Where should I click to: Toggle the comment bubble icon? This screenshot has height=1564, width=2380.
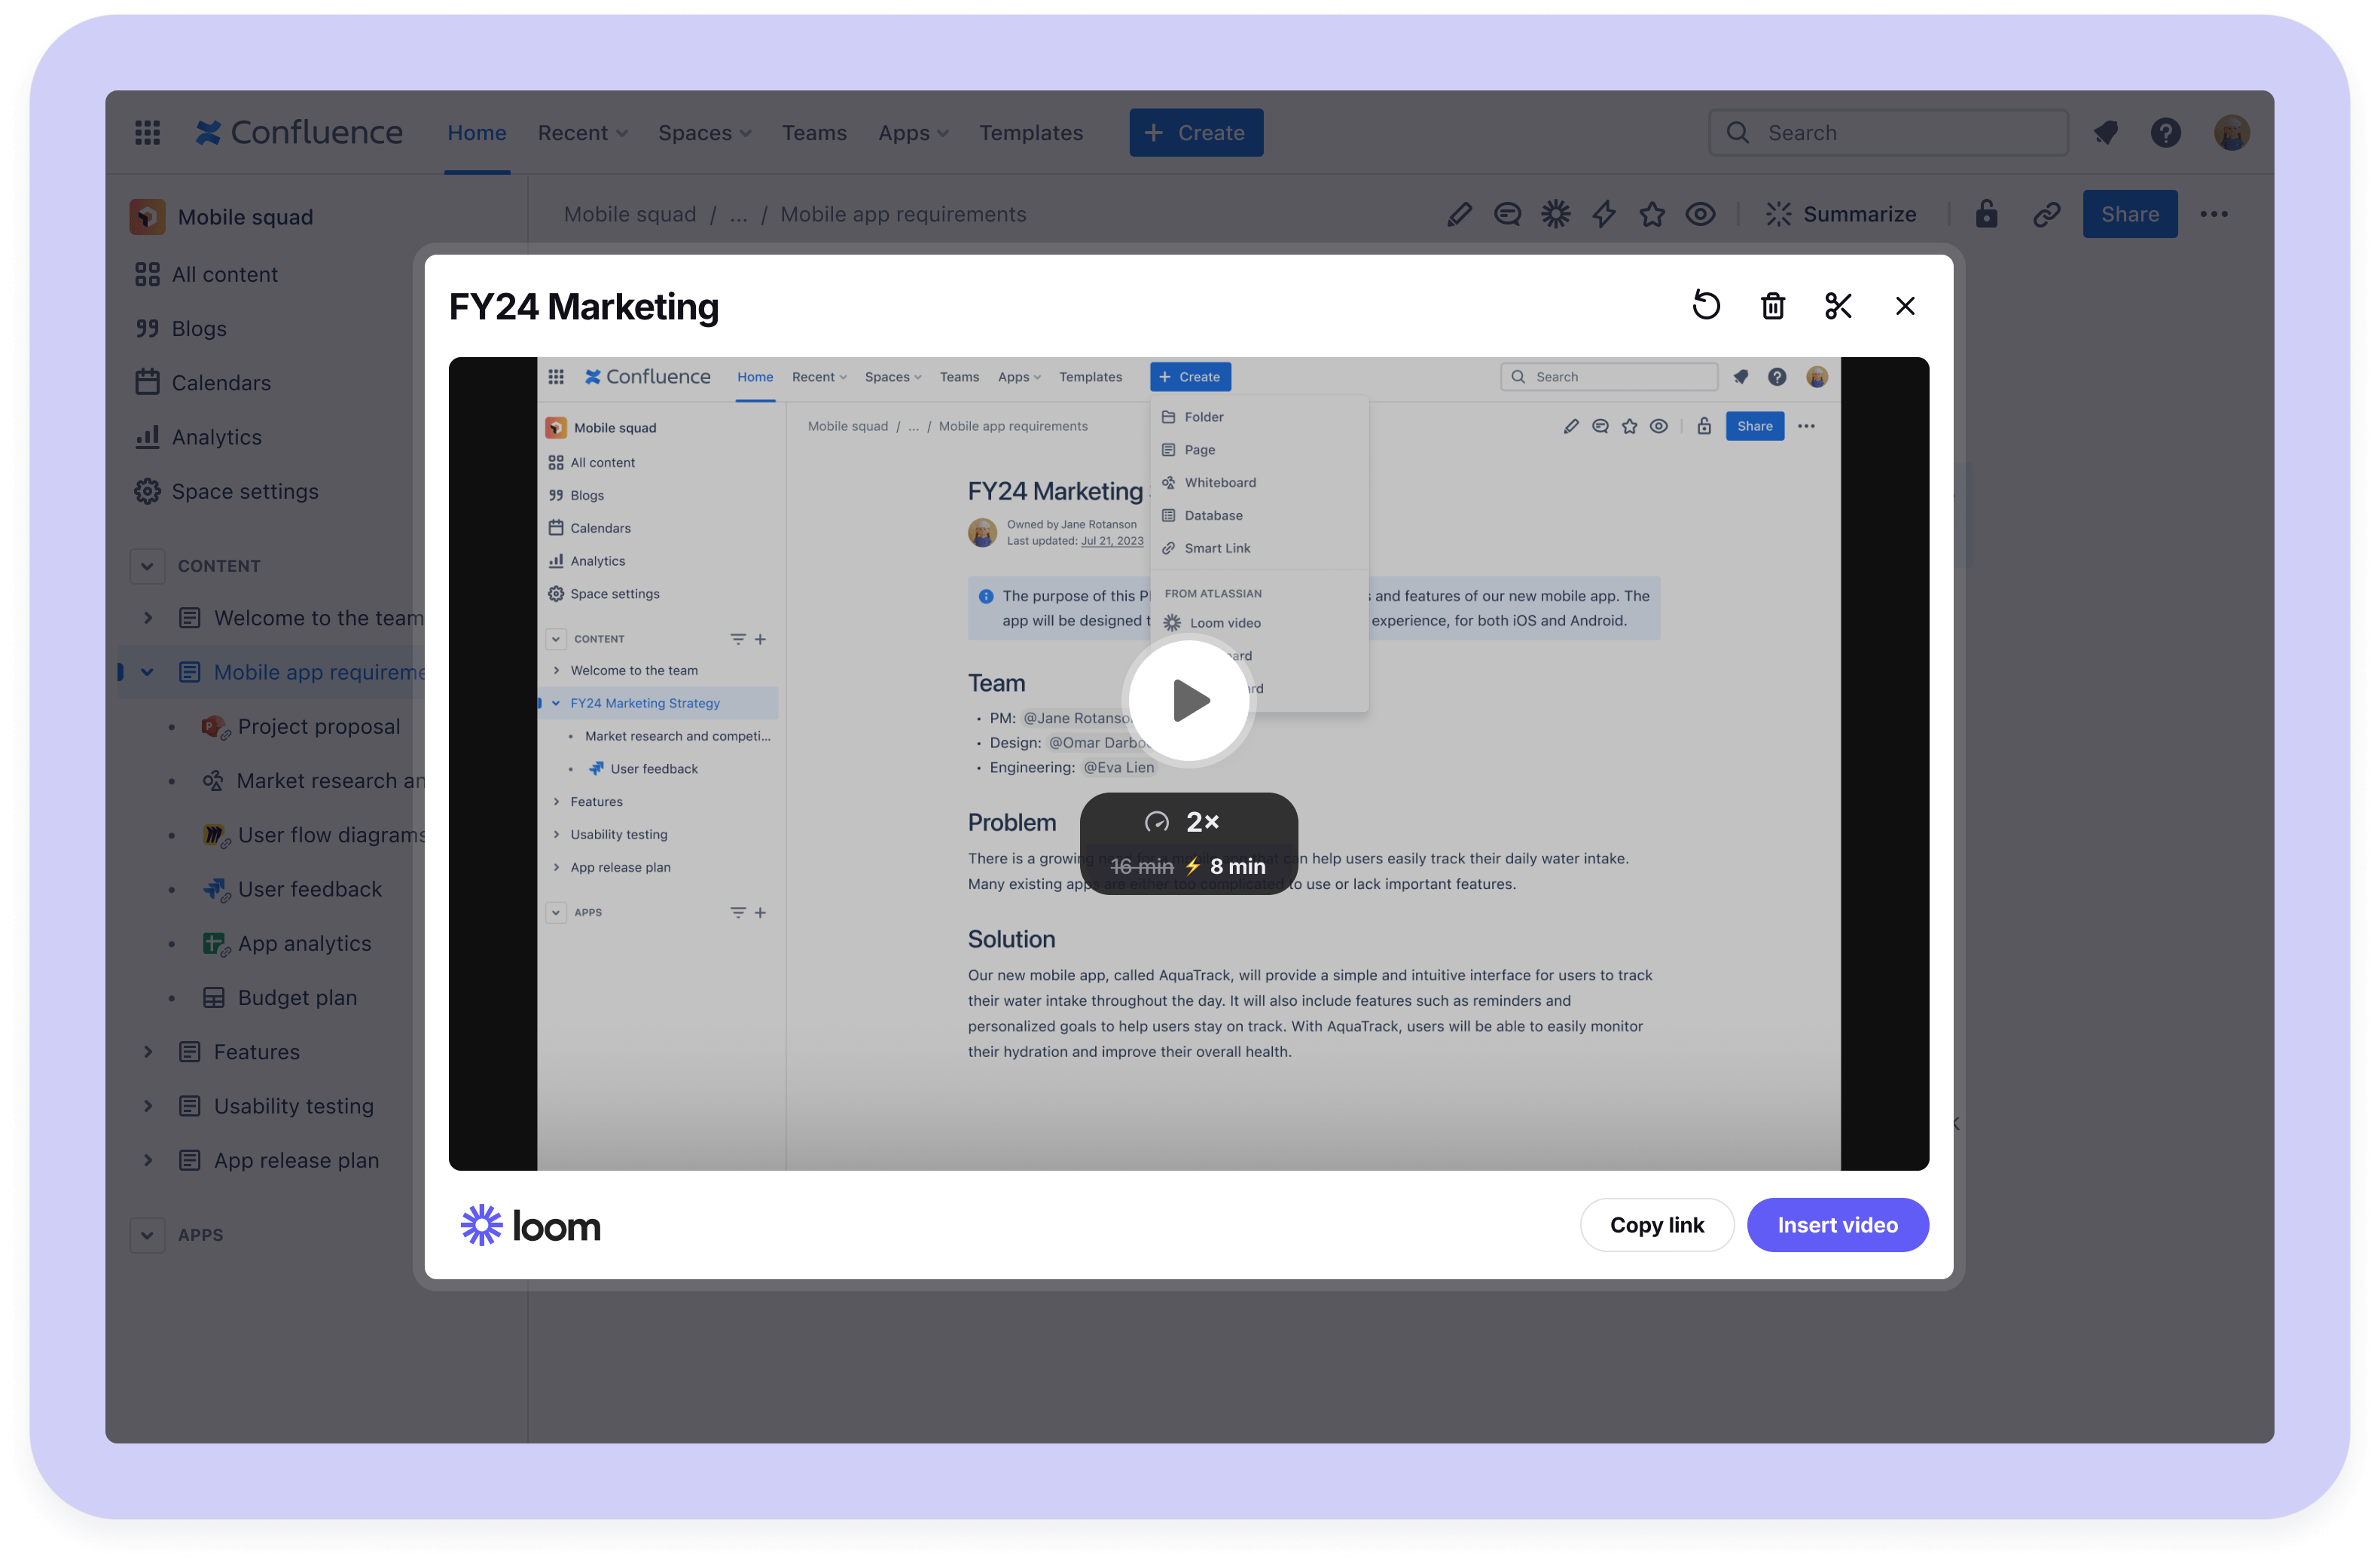pyautogui.click(x=1504, y=213)
